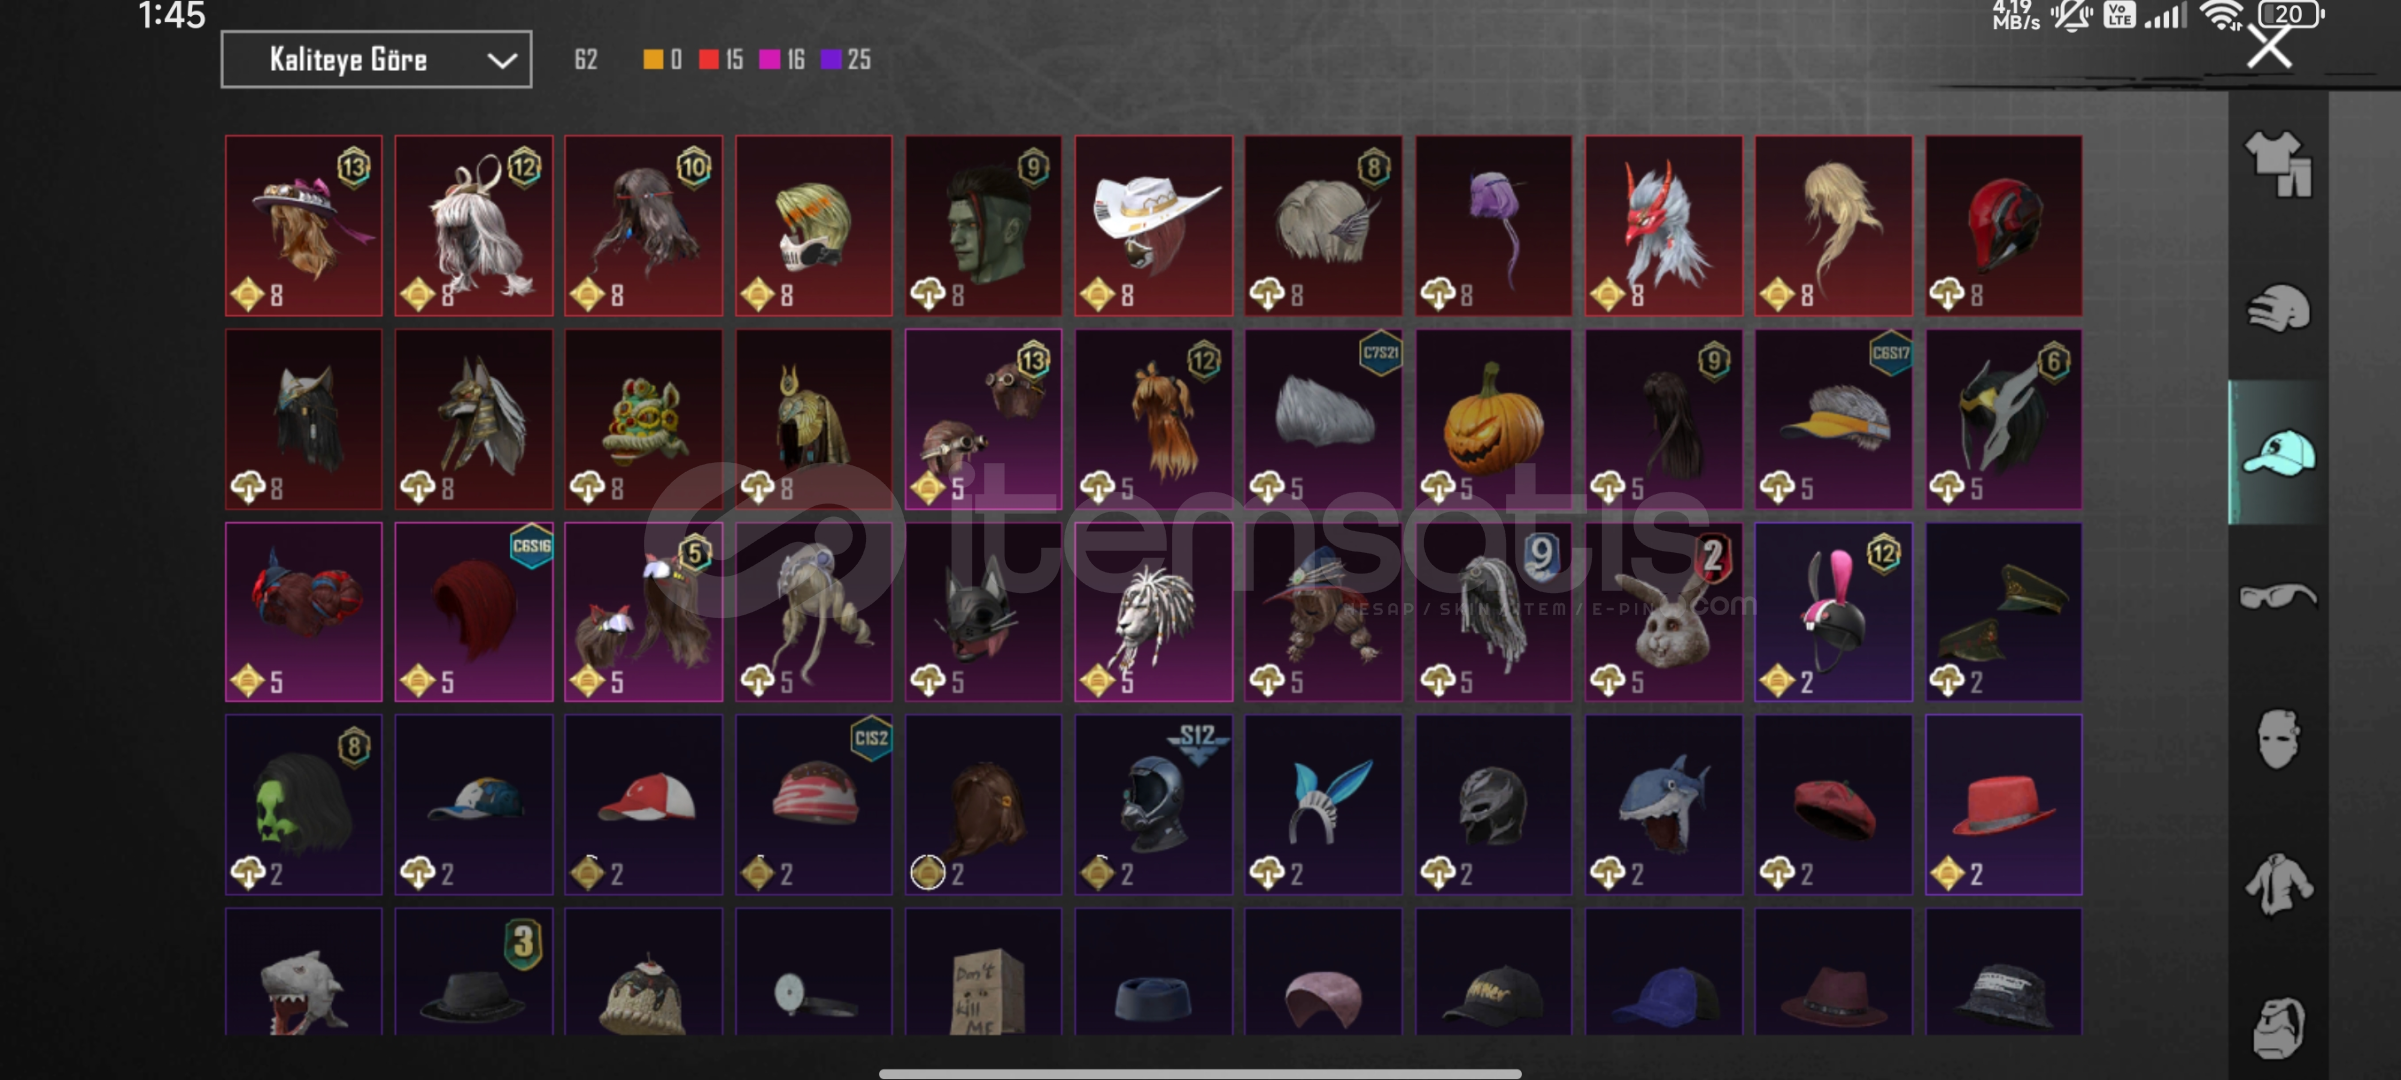Close the inventory with X icon
The width and height of the screenshot is (2401, 1080).
click(x=2269, y=46)
